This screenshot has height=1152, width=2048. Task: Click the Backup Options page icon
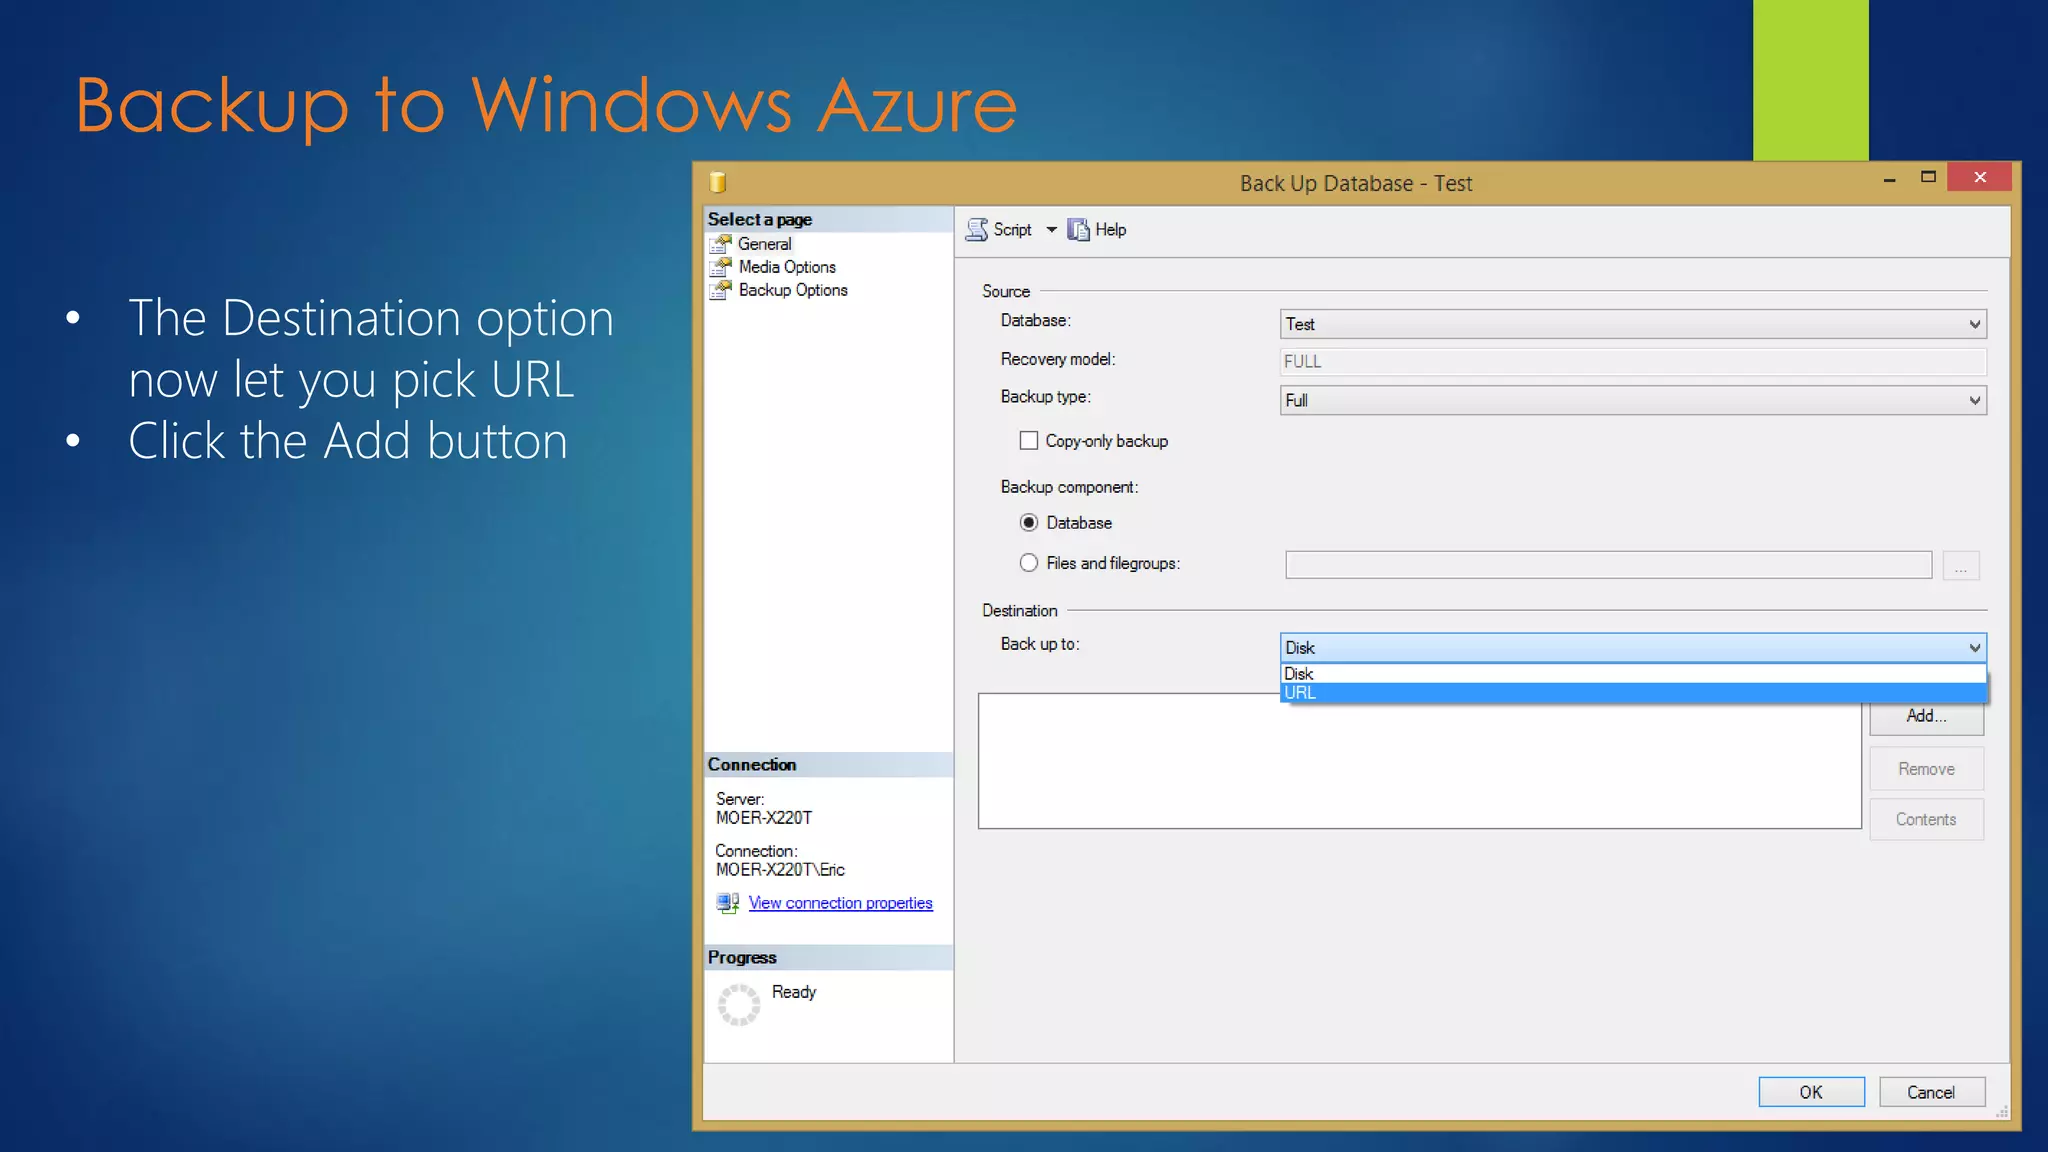click(x=721, y=290)
